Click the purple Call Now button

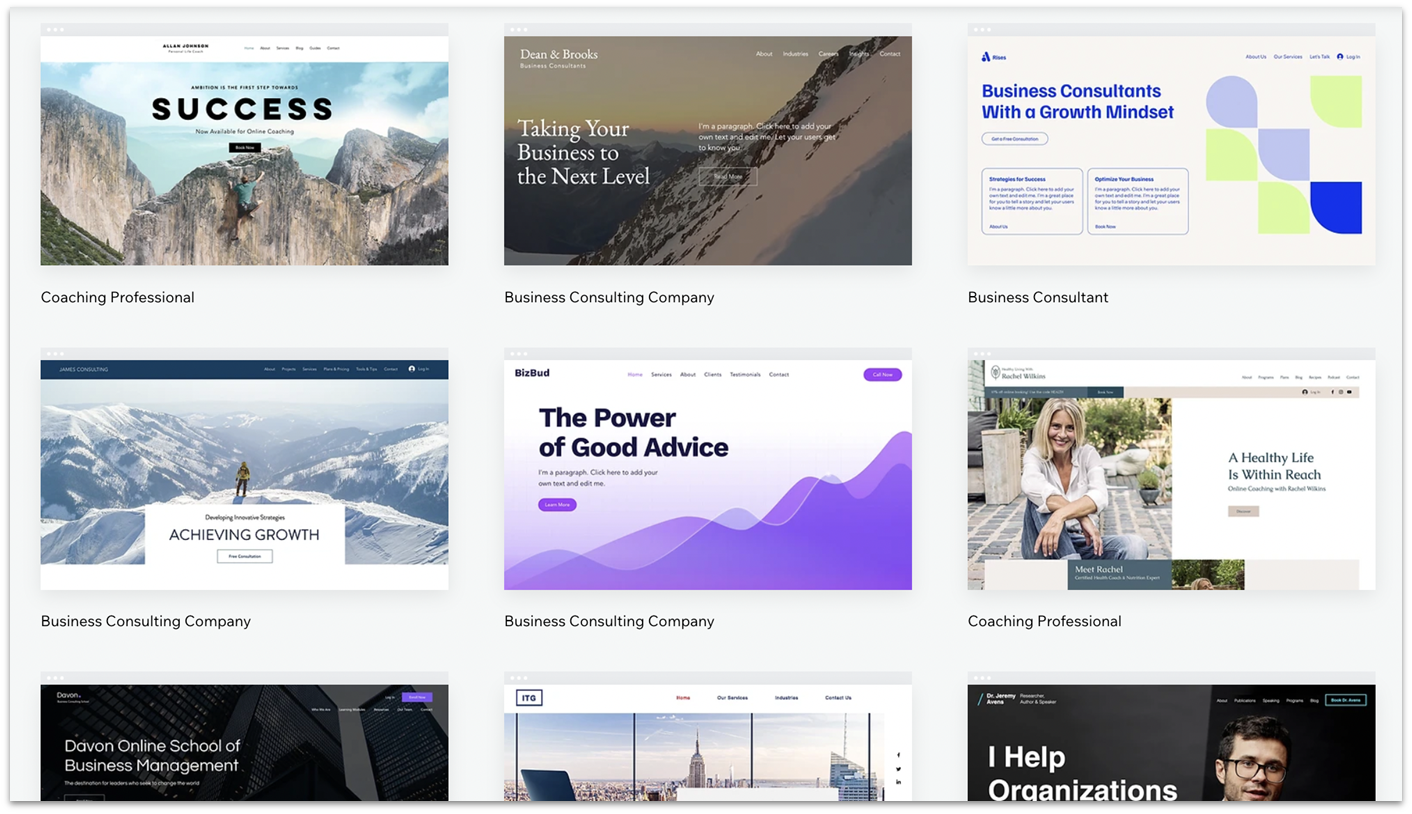[x=882, y=375]
